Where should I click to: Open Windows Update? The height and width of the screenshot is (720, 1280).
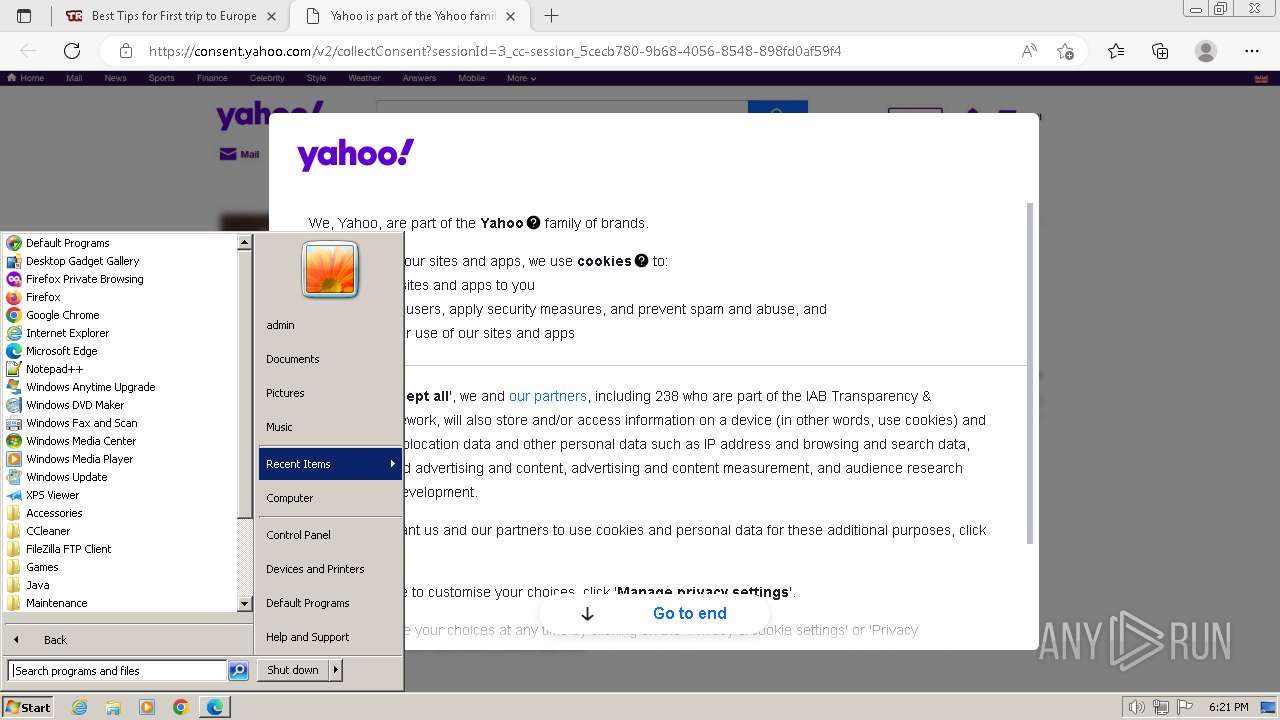pos(66,477)
